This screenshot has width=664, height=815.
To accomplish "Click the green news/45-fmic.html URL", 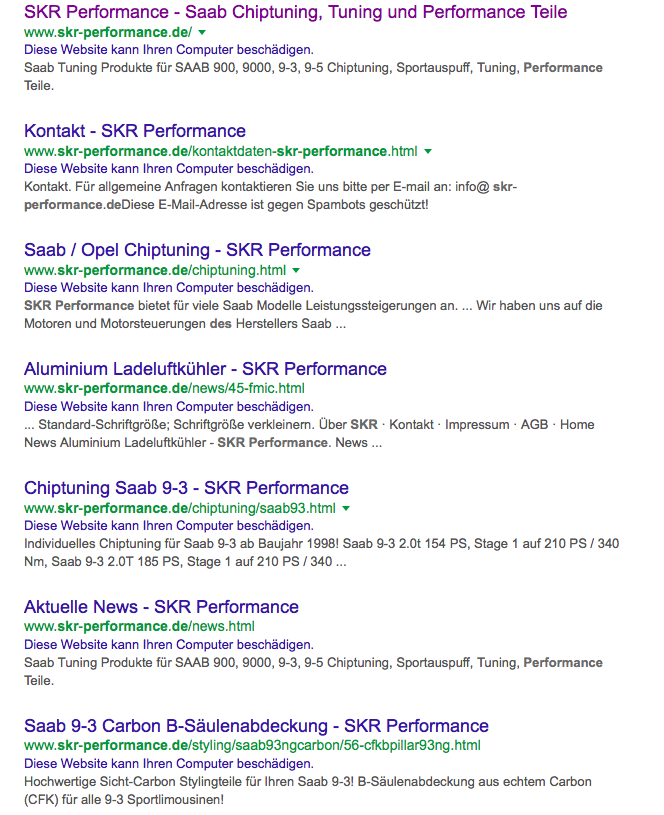I will coord(164,389).
